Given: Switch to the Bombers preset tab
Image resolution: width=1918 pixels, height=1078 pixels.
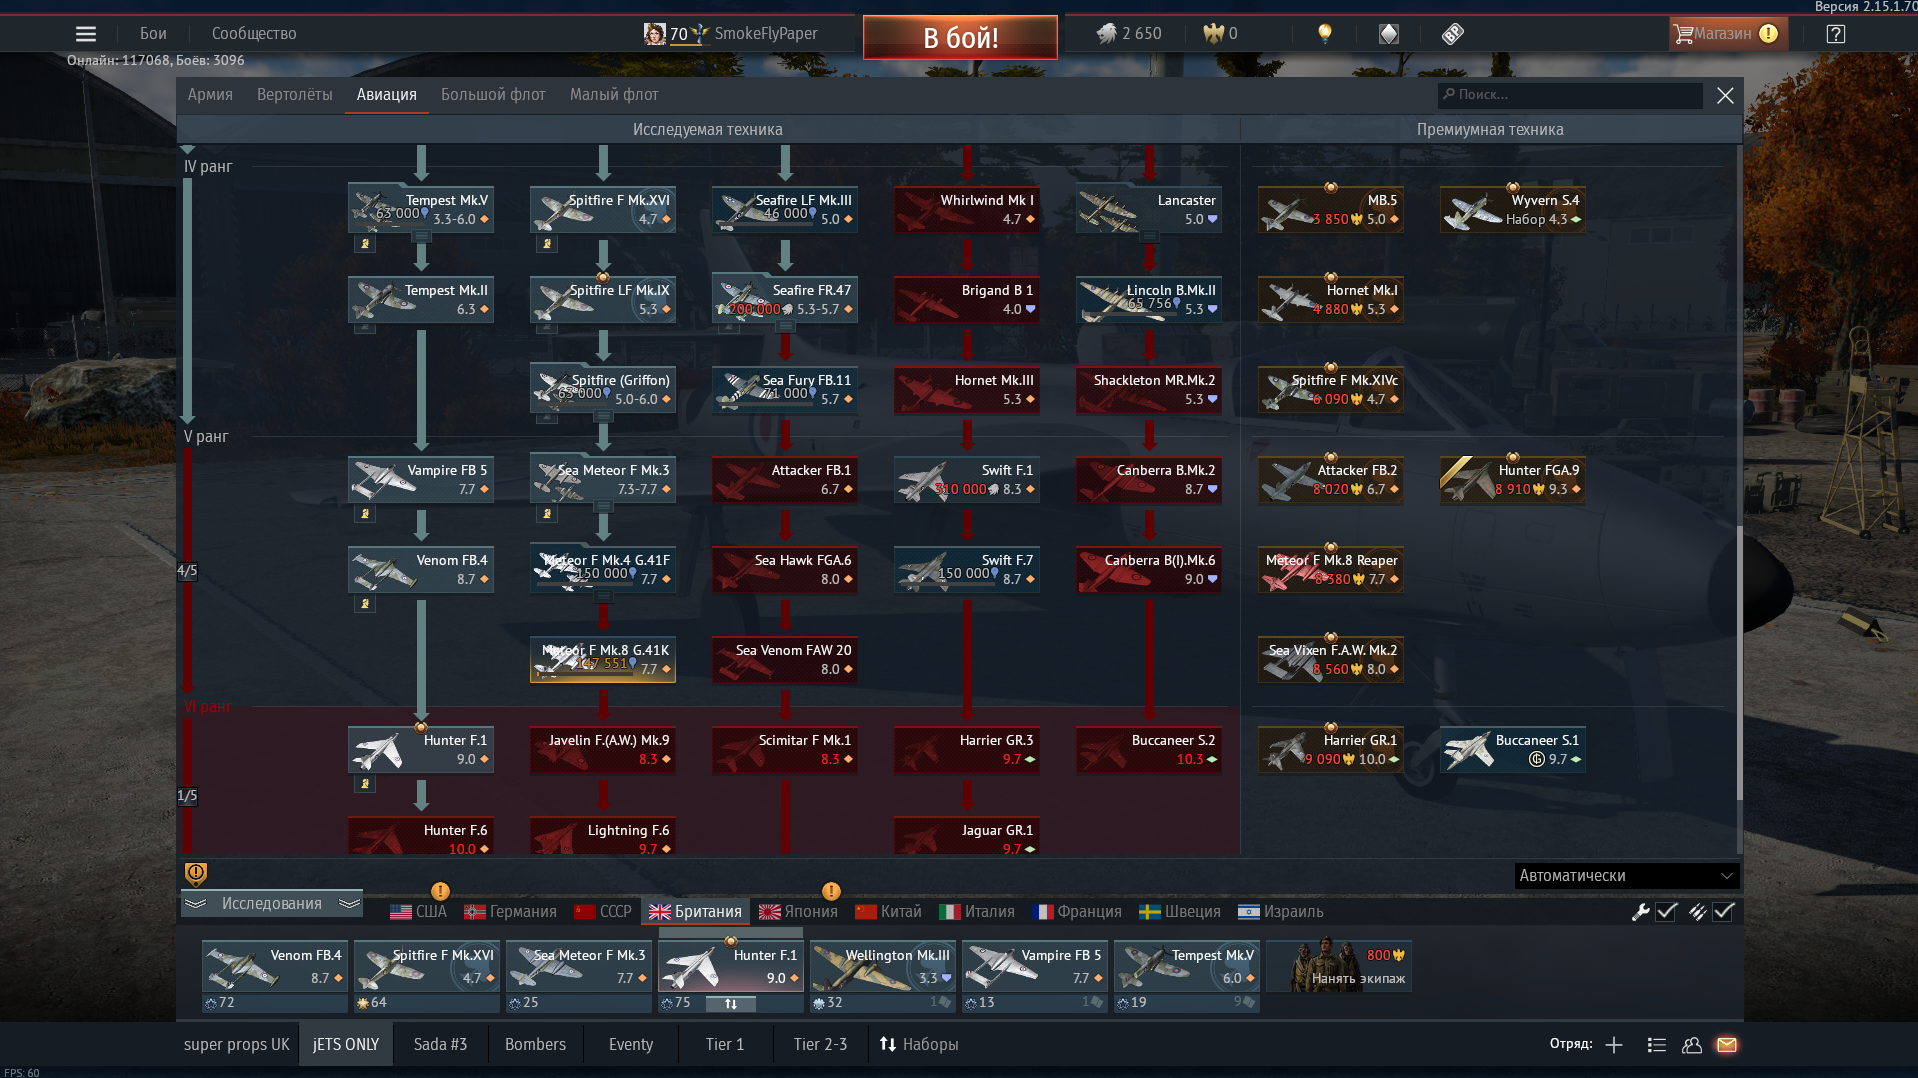Looking at the screenshot, I should pyautogui.click(x=535, y=1044).
